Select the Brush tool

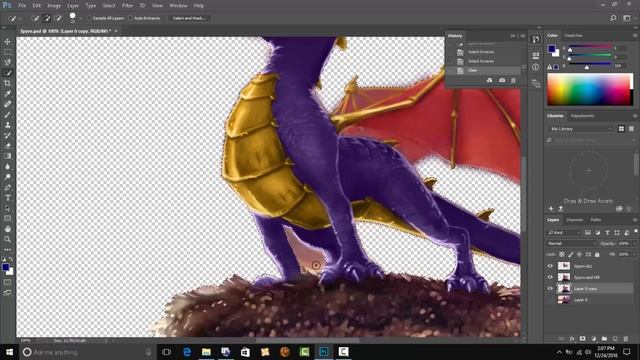tap(7, 114)
